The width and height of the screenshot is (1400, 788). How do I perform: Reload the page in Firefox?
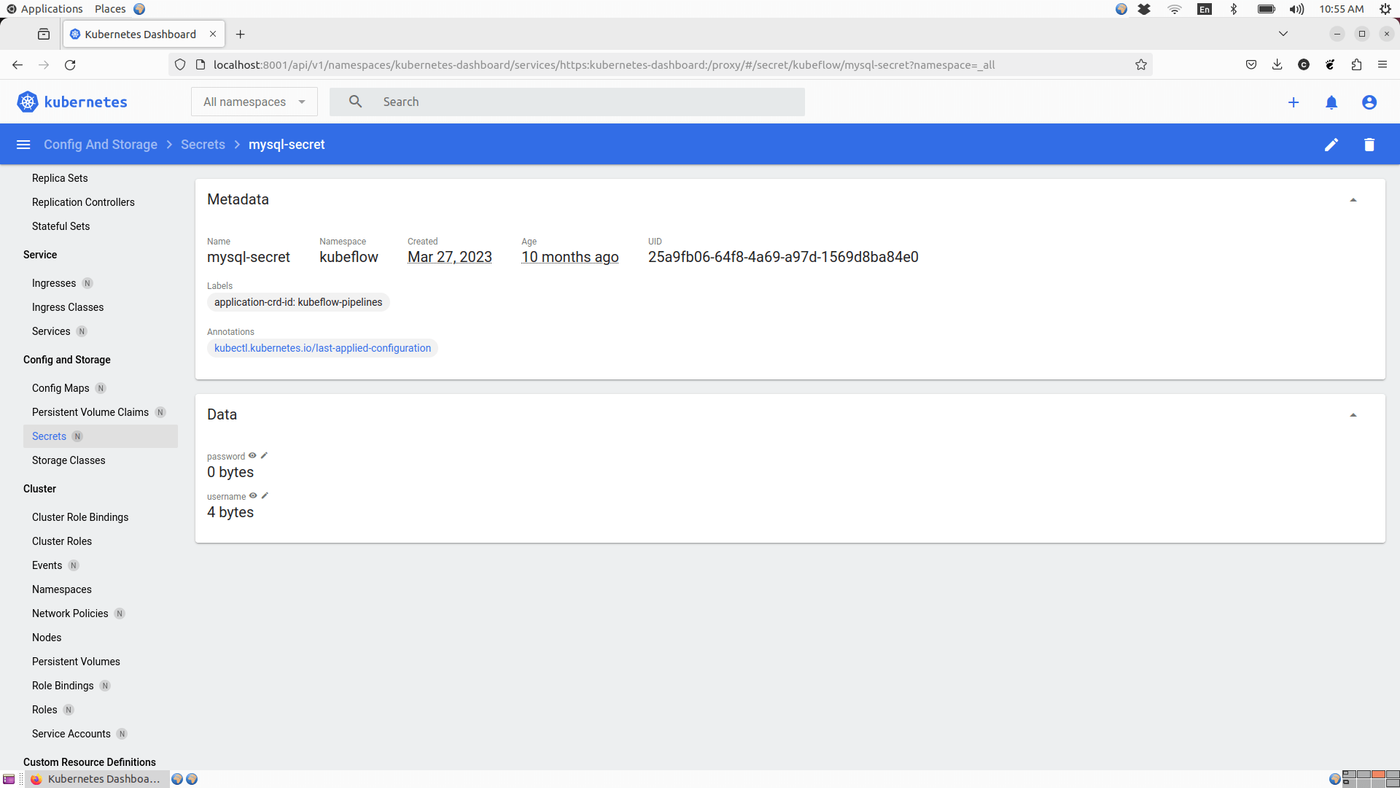[70, 65]
